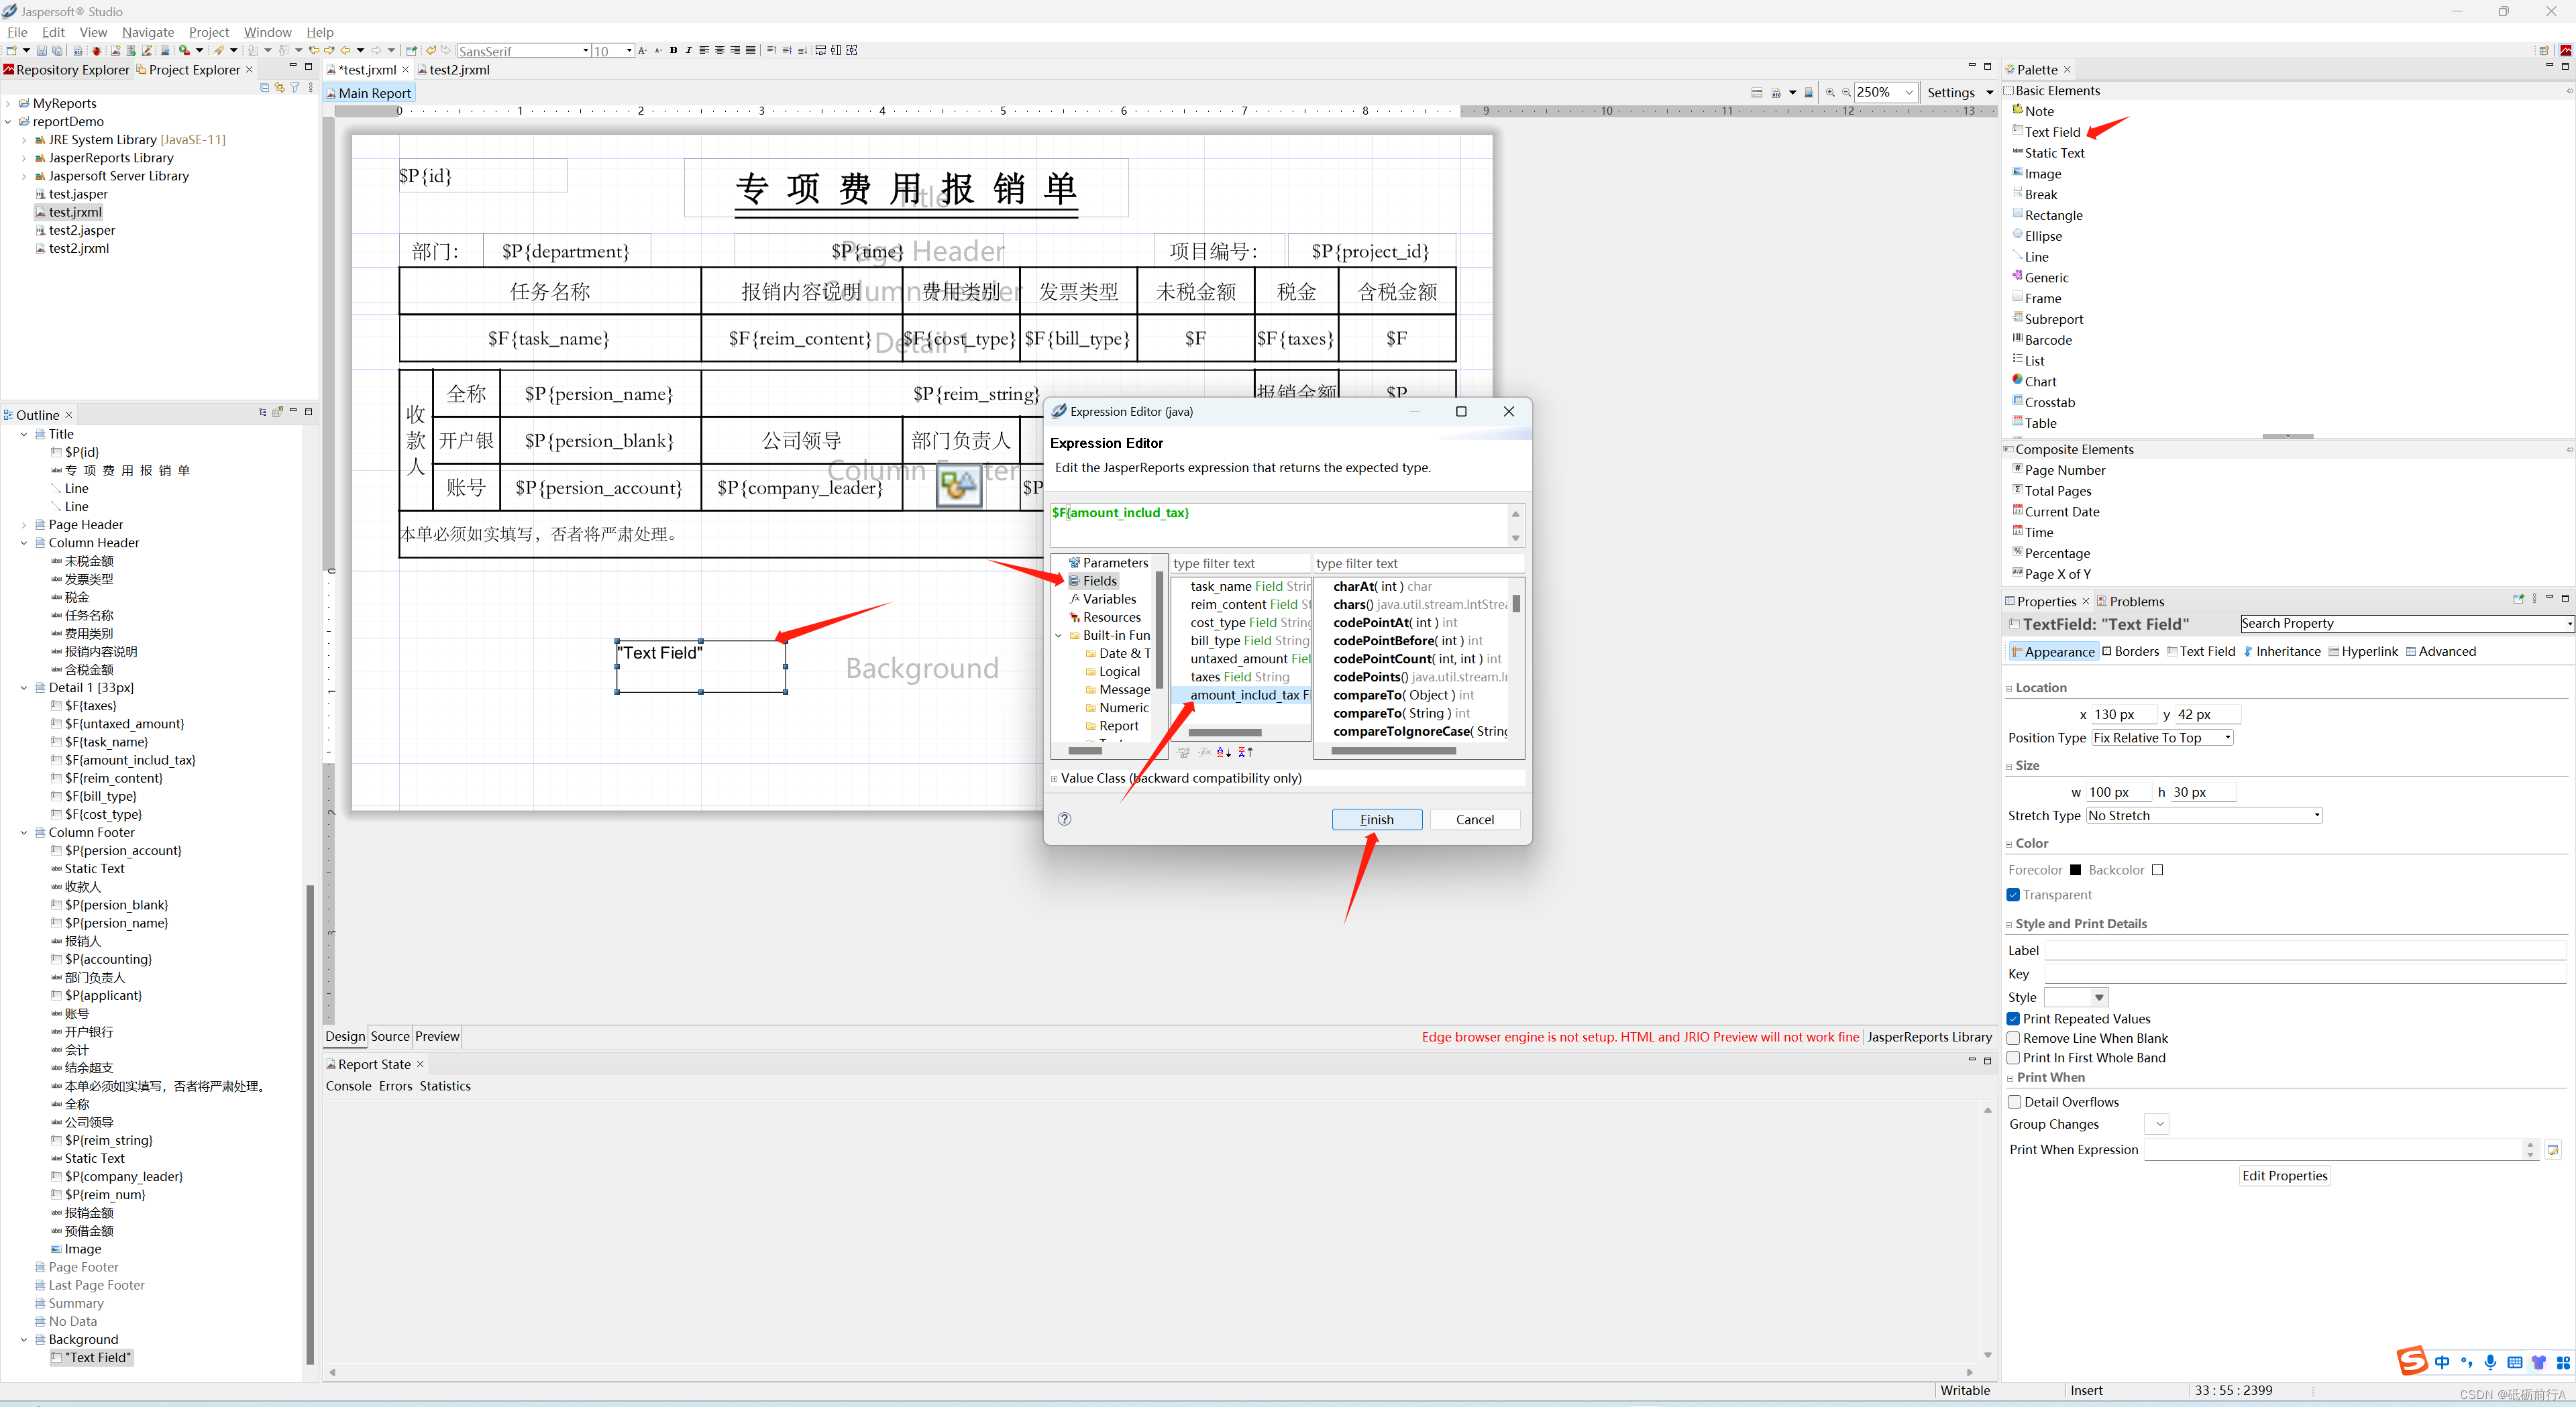The width and height of the screenshot is (2576, 1407).
Task: Uncheck the Transparent checkbox
Action: (x=2014, y=895)
